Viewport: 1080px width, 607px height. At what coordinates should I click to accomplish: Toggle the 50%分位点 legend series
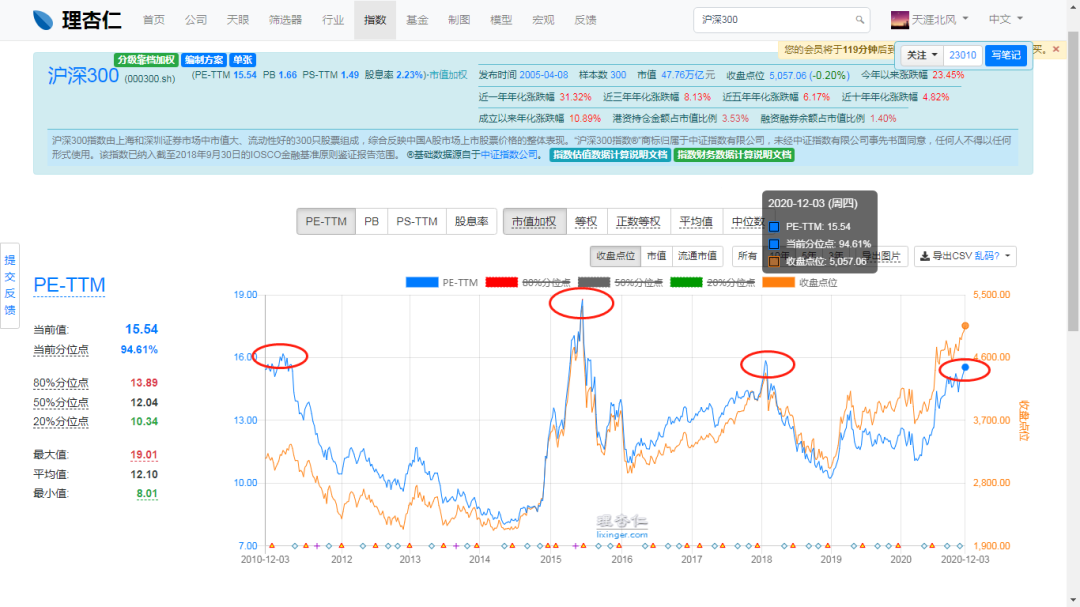[621, 282]
